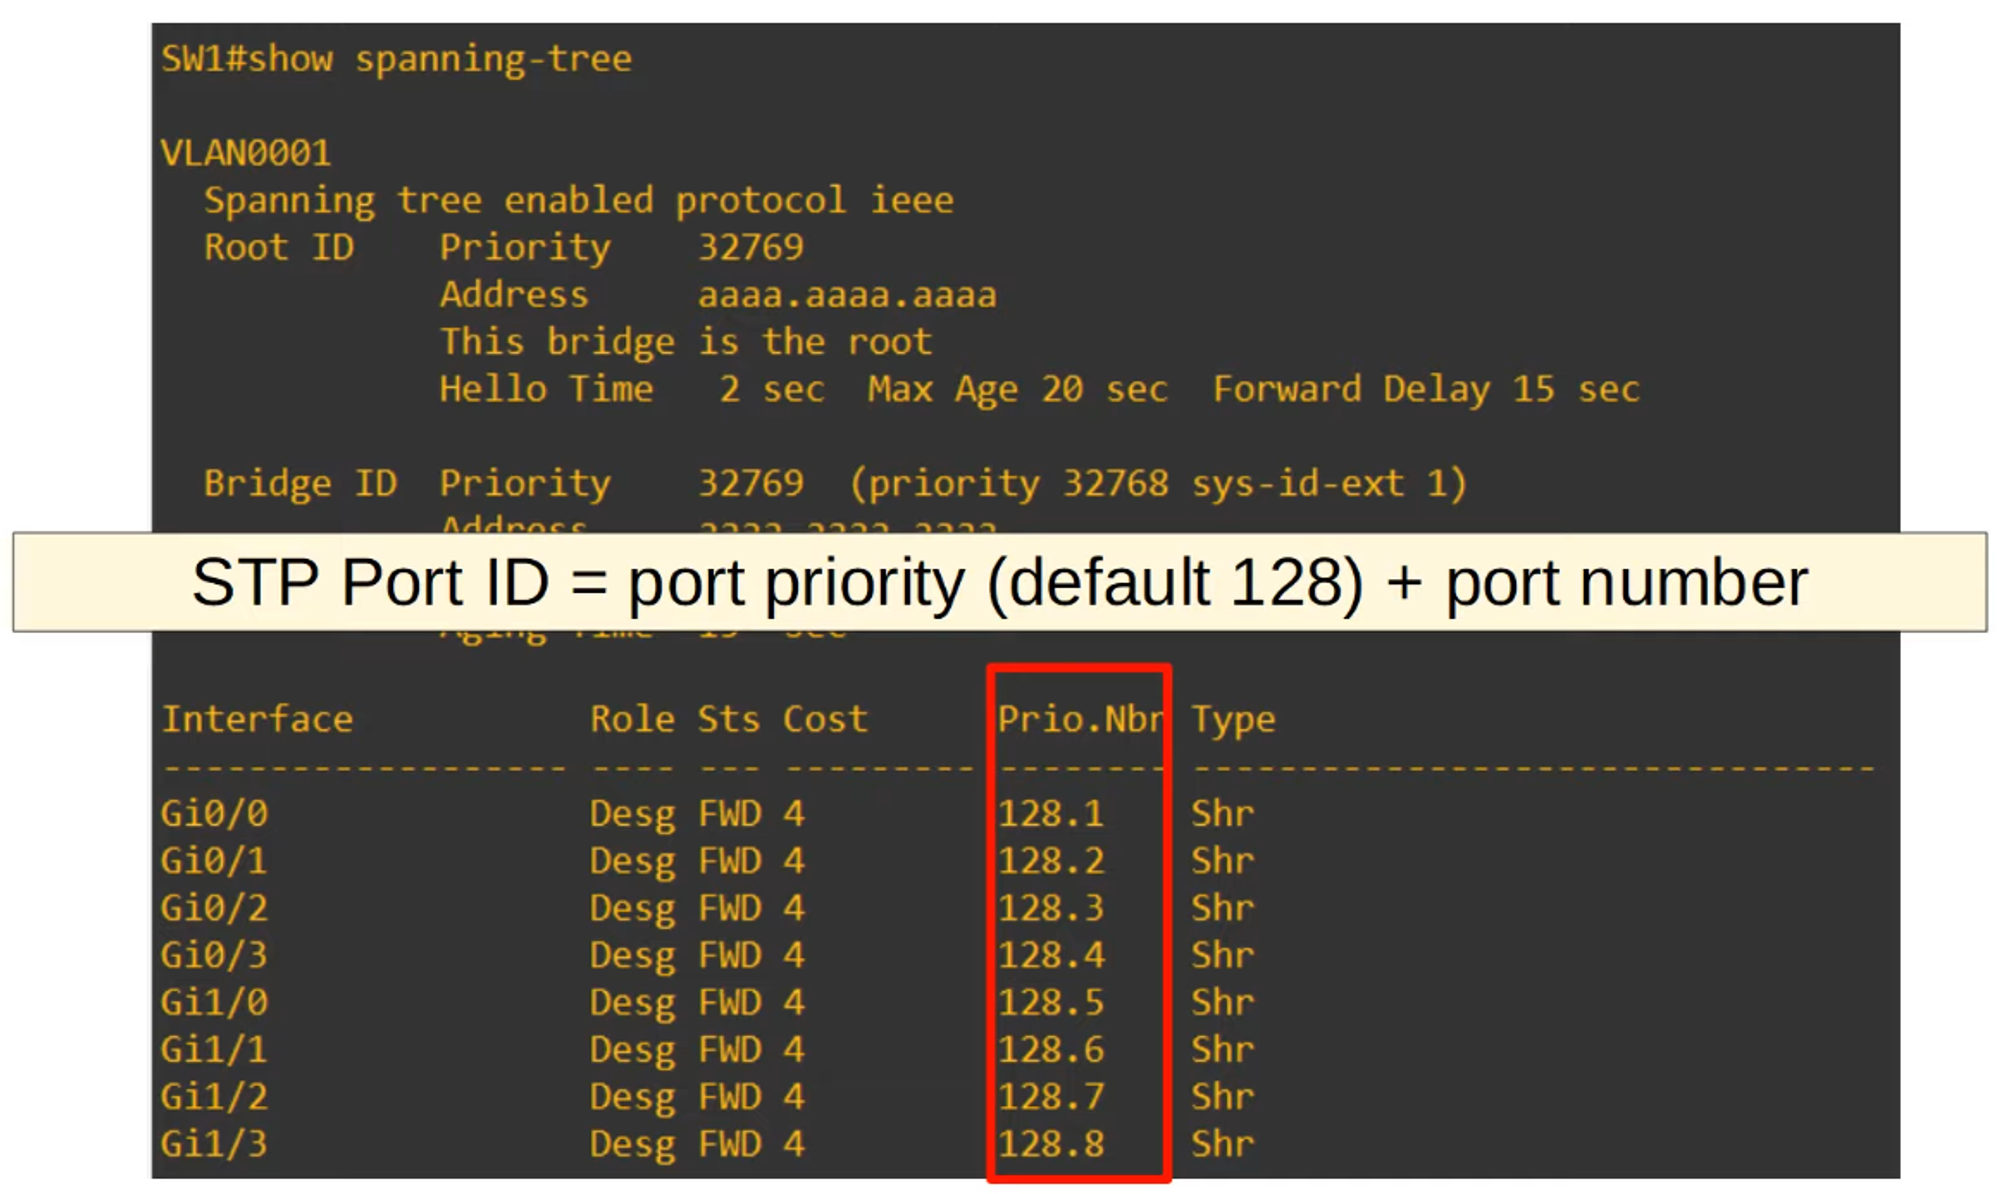Click the 128.8 port ID value

click(1050, 1143)
